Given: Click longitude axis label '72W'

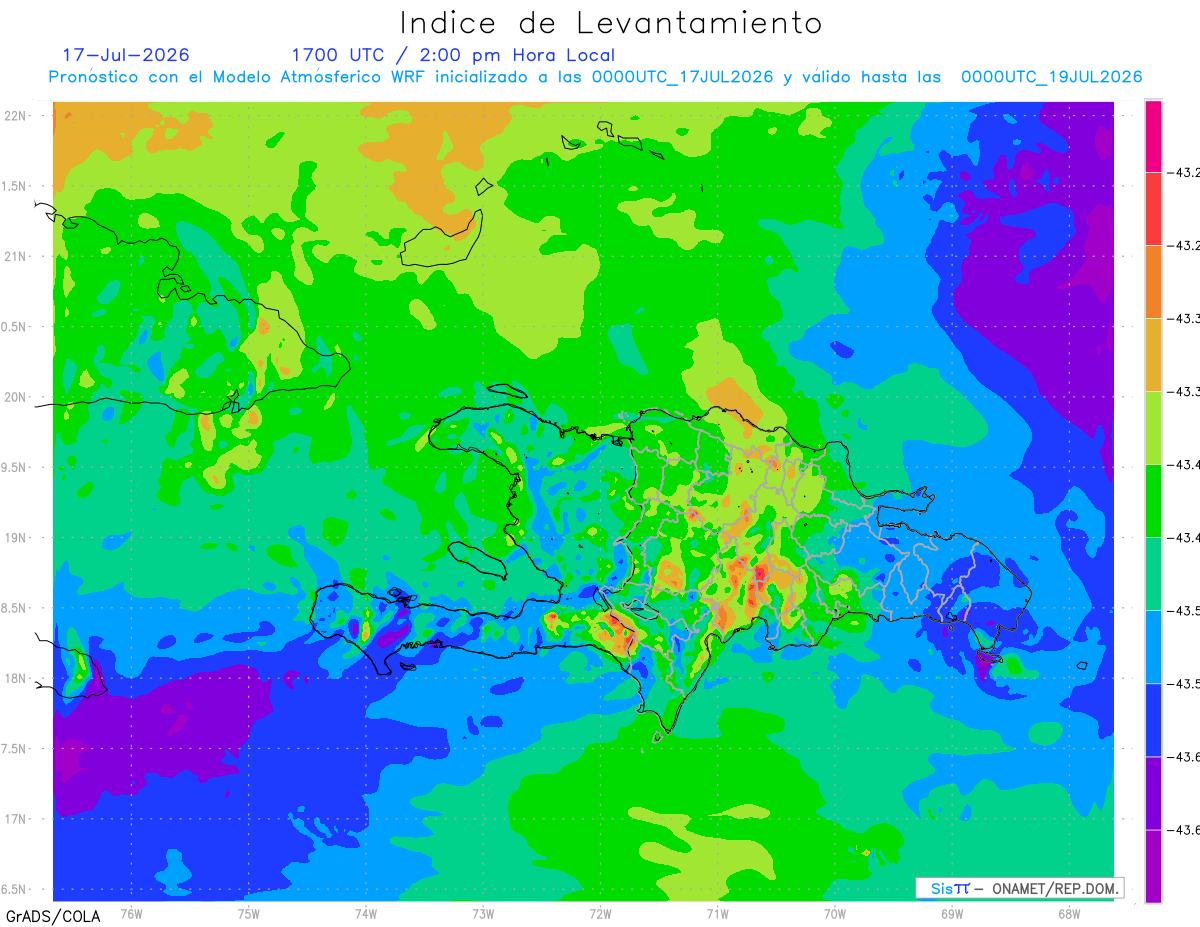Looking at the screenshot, I should tap(600, 914).
